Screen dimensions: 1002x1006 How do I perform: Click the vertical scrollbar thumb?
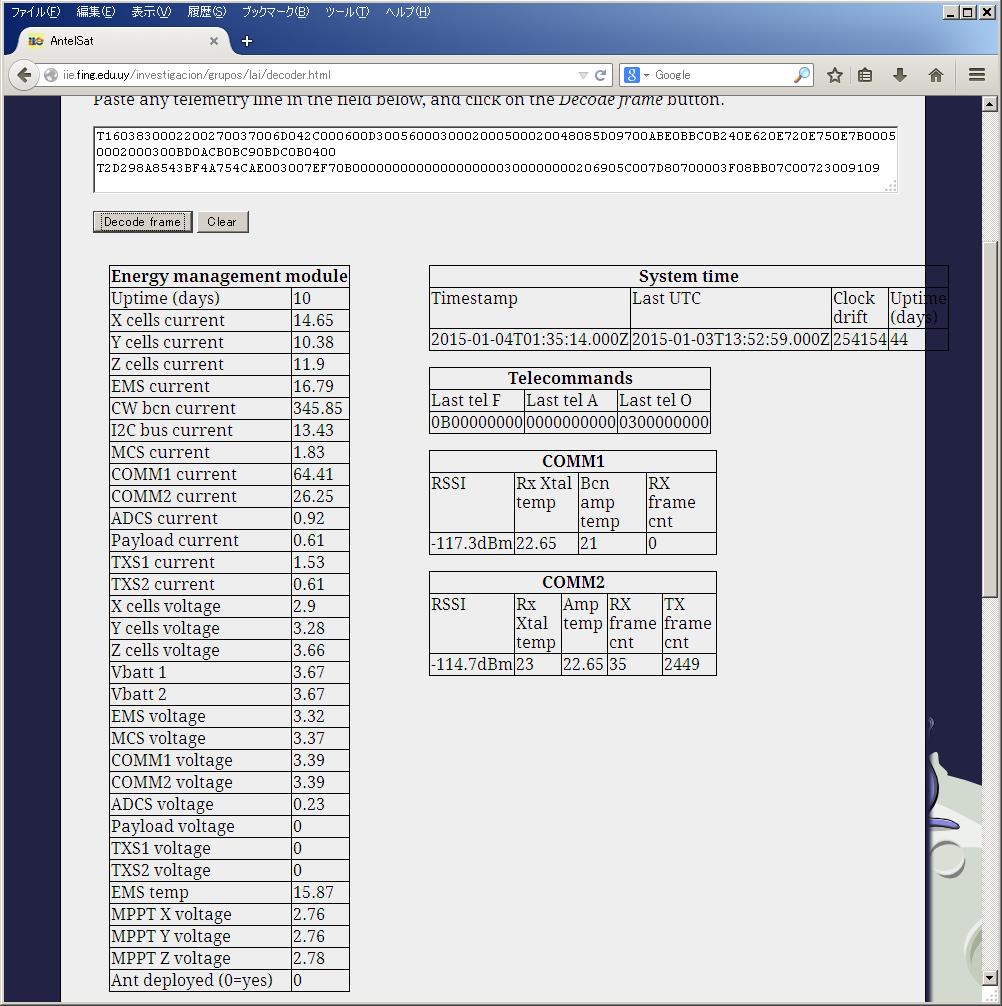tap(990, 418)
